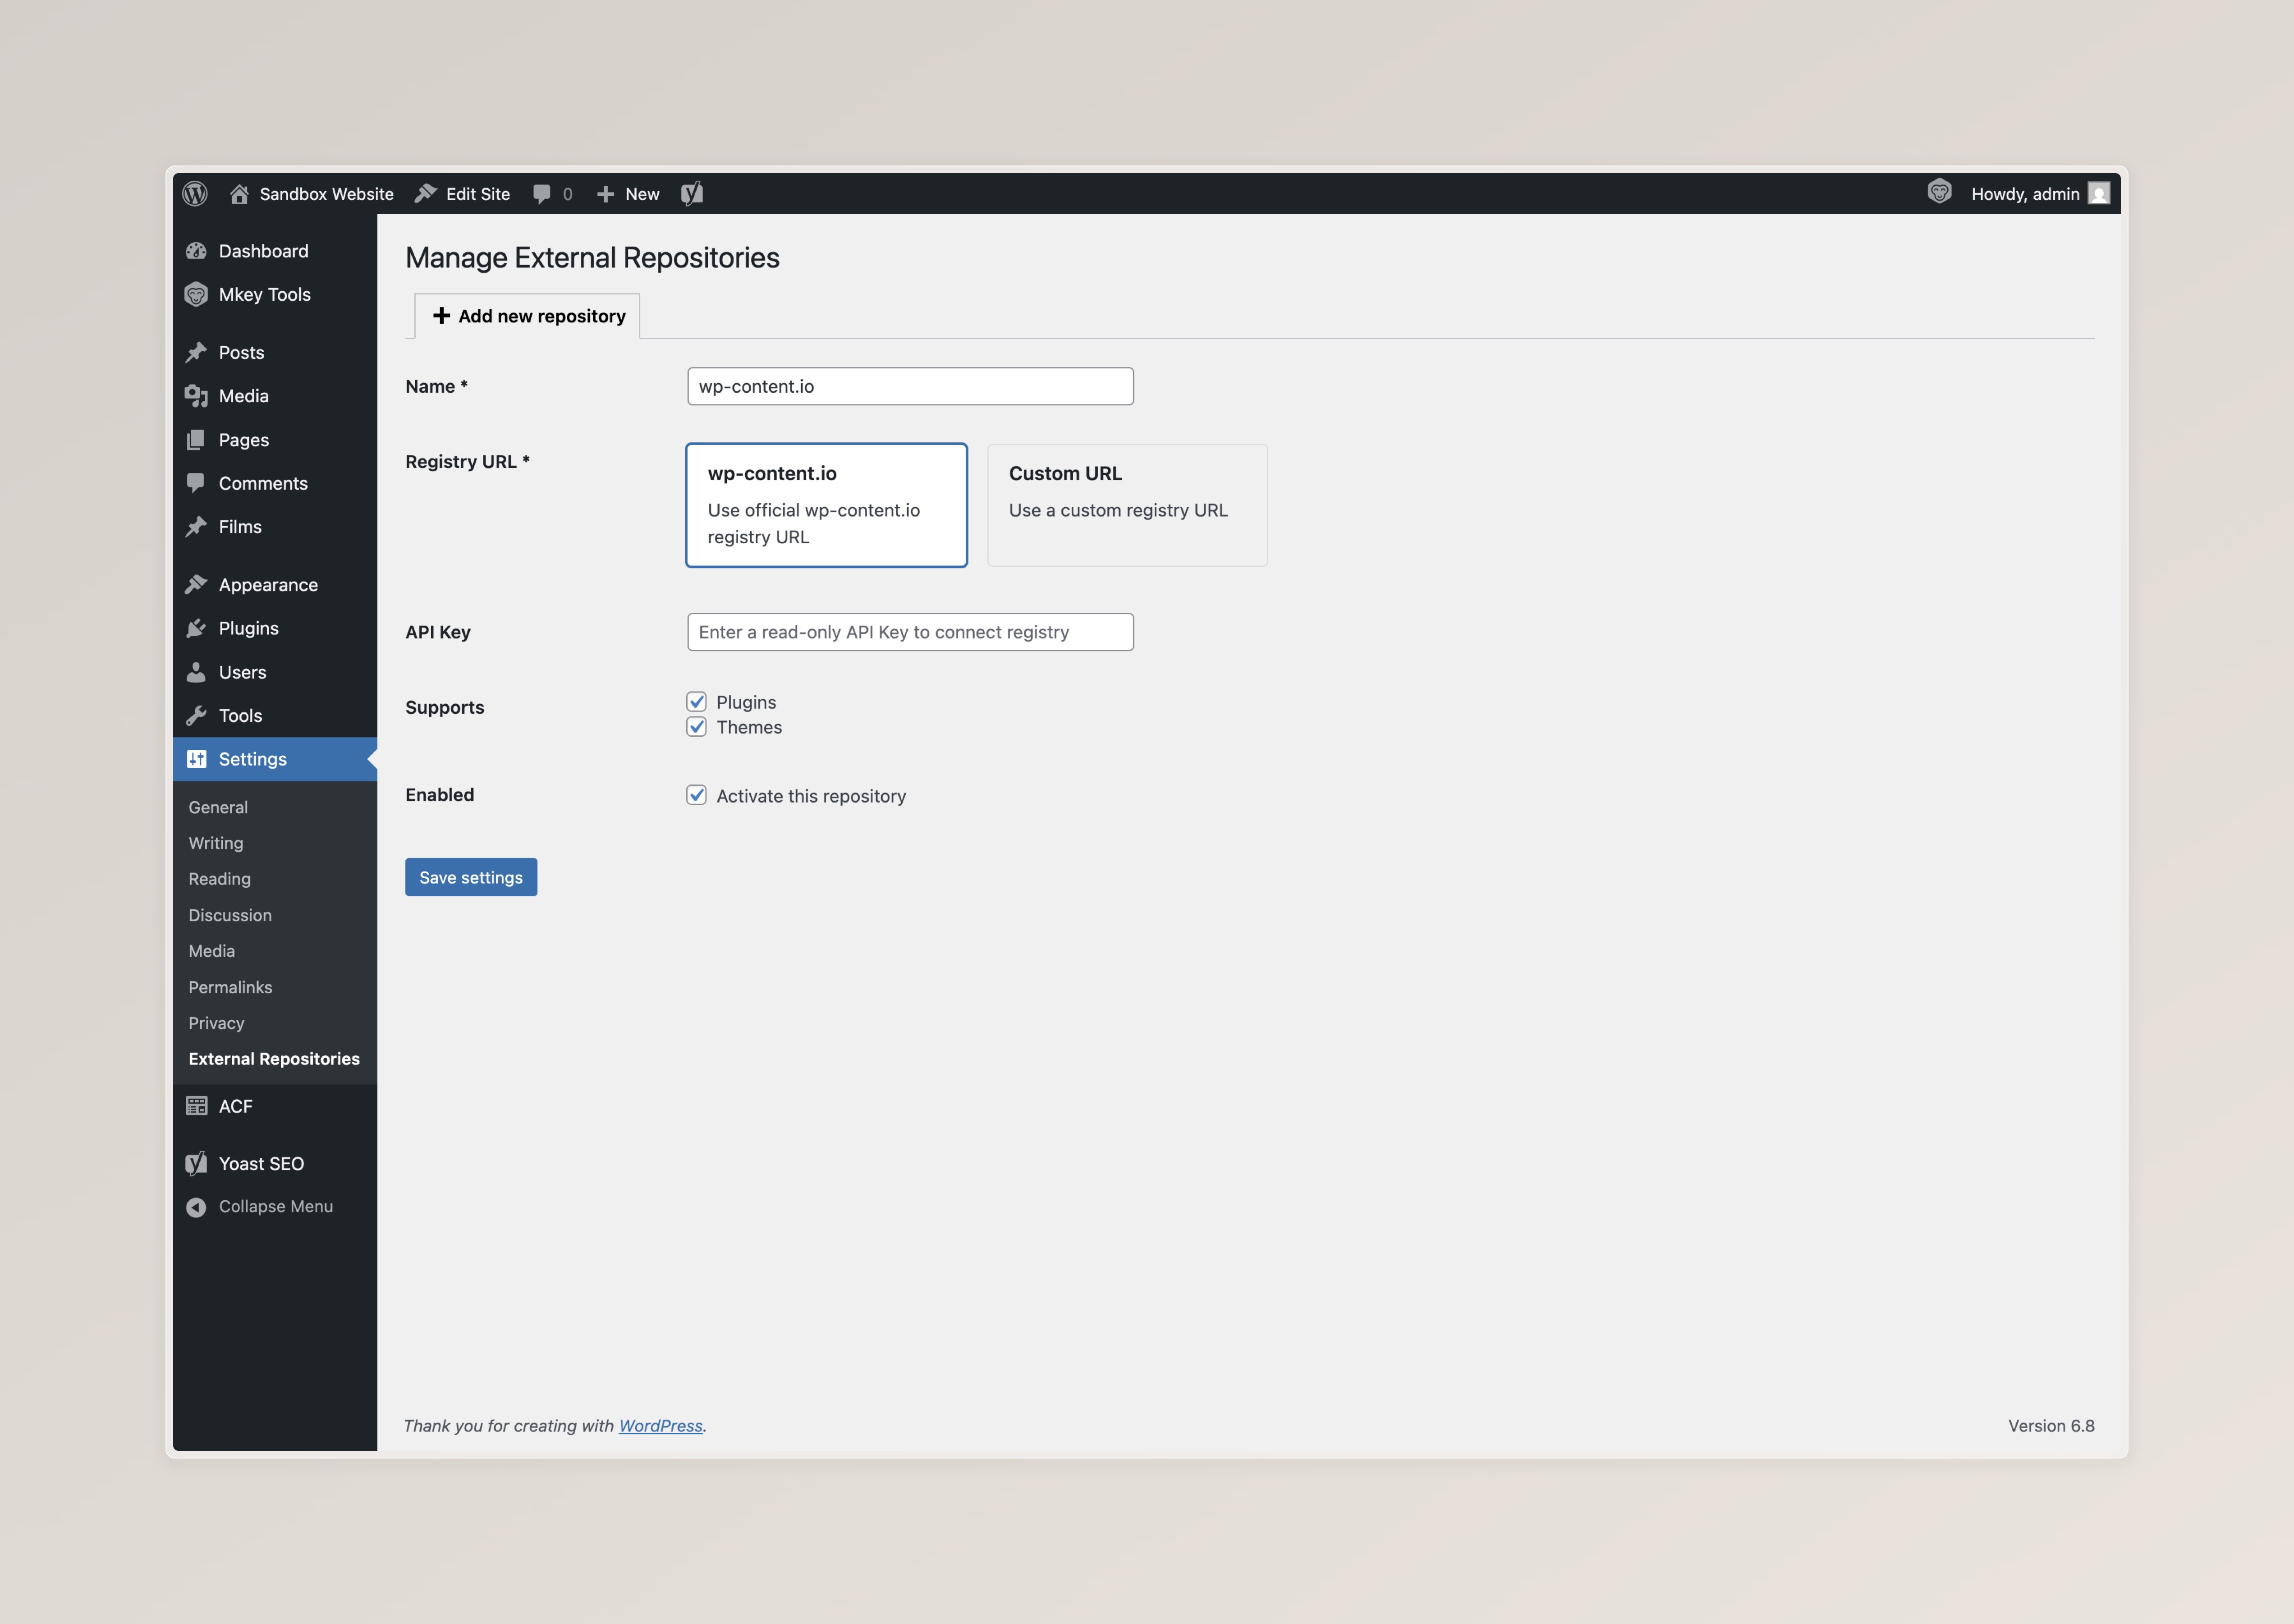Click the Tools wrench icon
2294x1624 pixels.
pyautogui.click(x=196, y=716)
